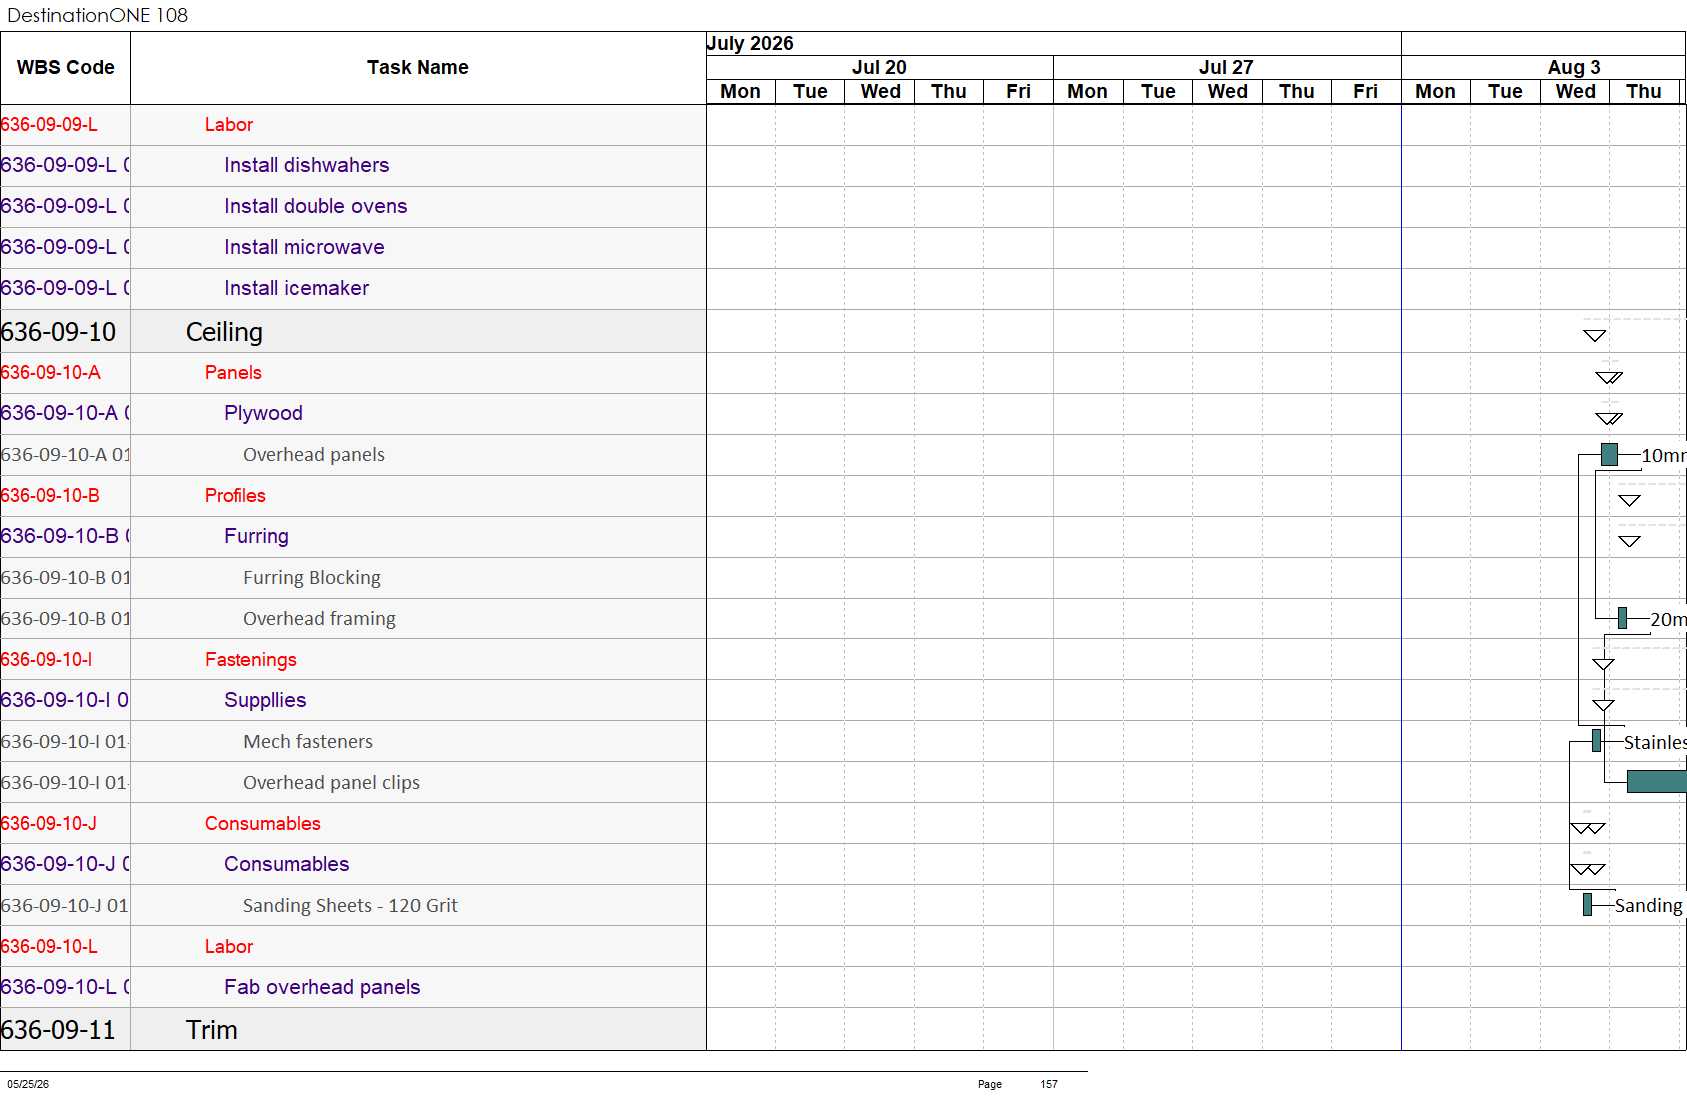The image size is (1687, 1097).
Task: Select the Fastenings task row
Action: [353, 660]
